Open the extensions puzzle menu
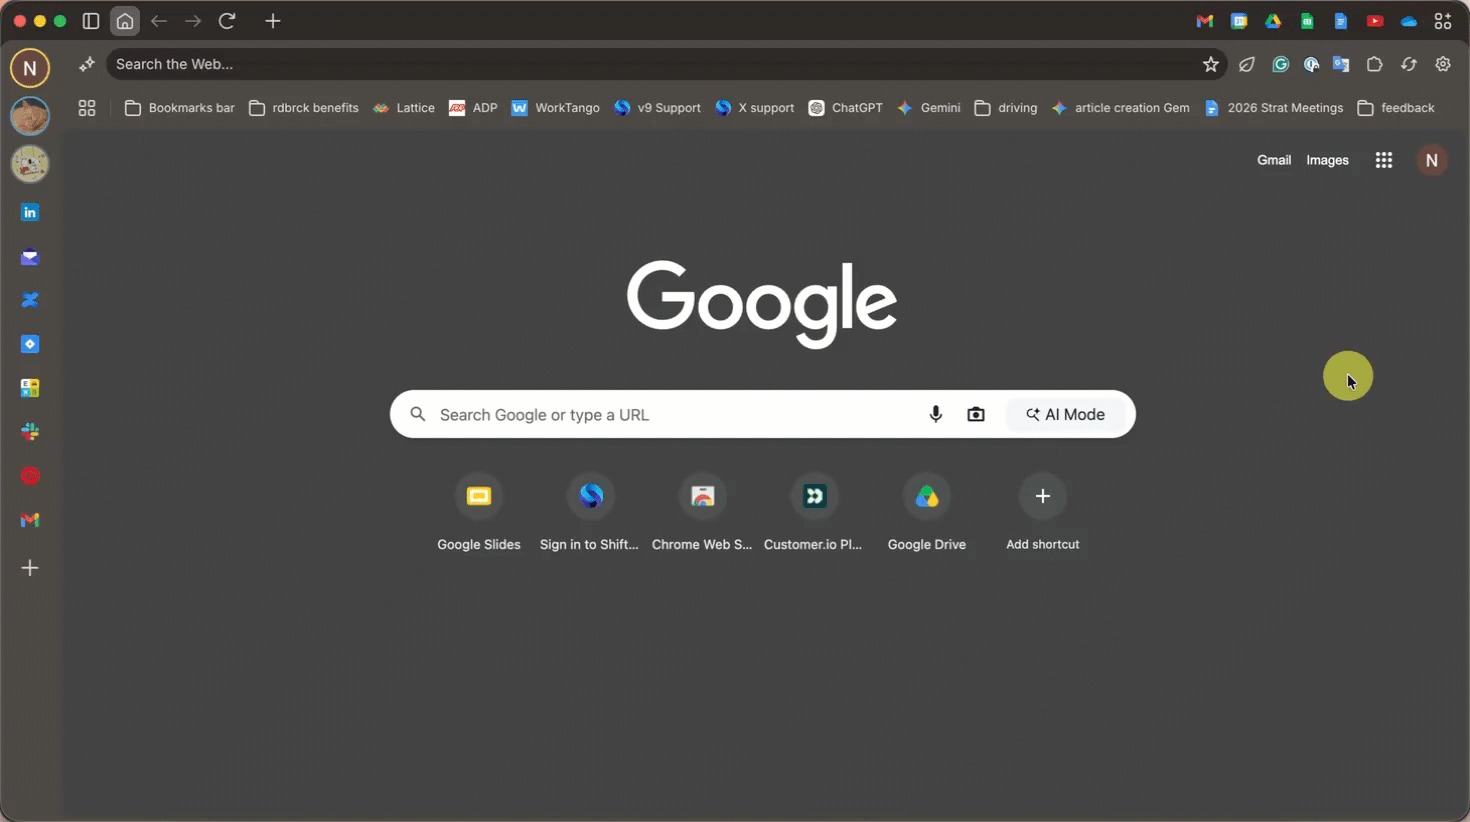The height and width of the screenshot is (822, 1470). (1375, 64)
